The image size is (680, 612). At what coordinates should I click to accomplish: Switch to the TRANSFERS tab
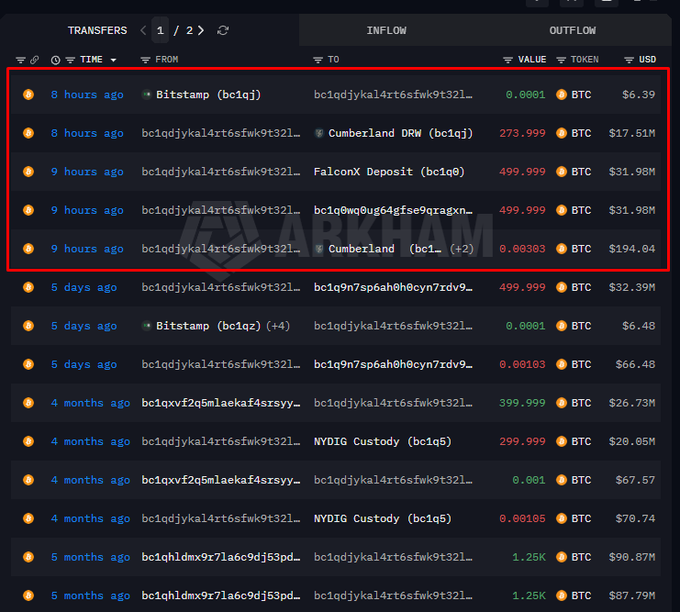click(97, 30)
